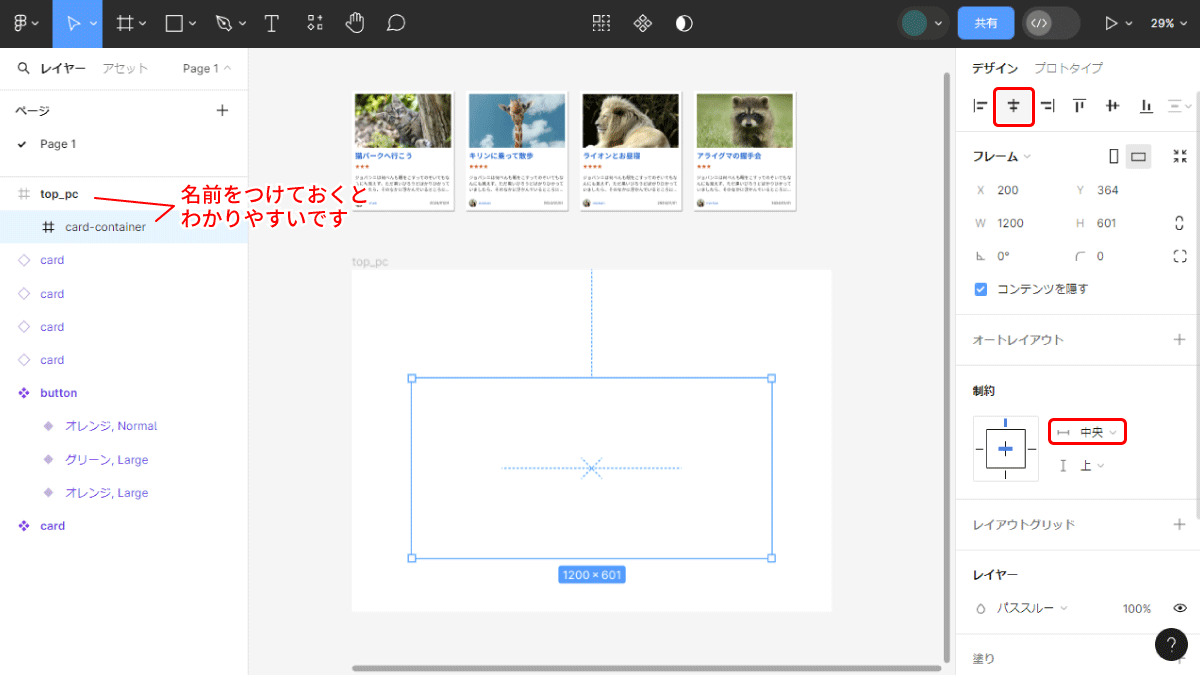The image size is (1200, 675).
Task: Click the 共有 share button
Action: tap(986, 23)
